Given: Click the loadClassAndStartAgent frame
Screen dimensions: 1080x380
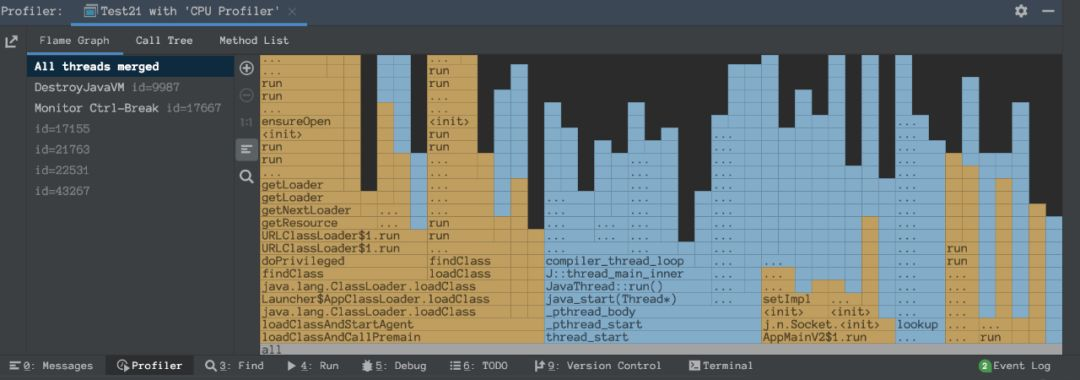Looking at the screenshot, I should 402,324.
